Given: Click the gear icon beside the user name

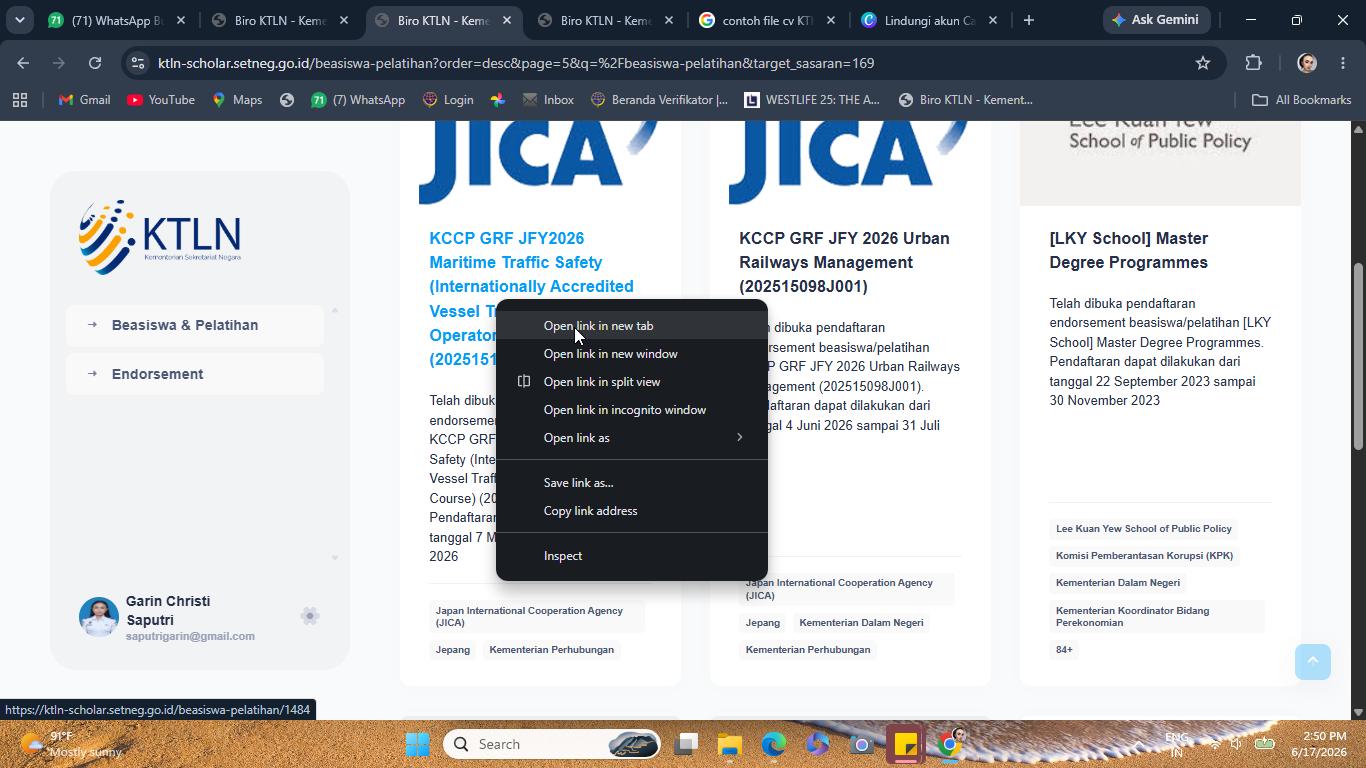Looking at the screenshot, I should (310, 616).
